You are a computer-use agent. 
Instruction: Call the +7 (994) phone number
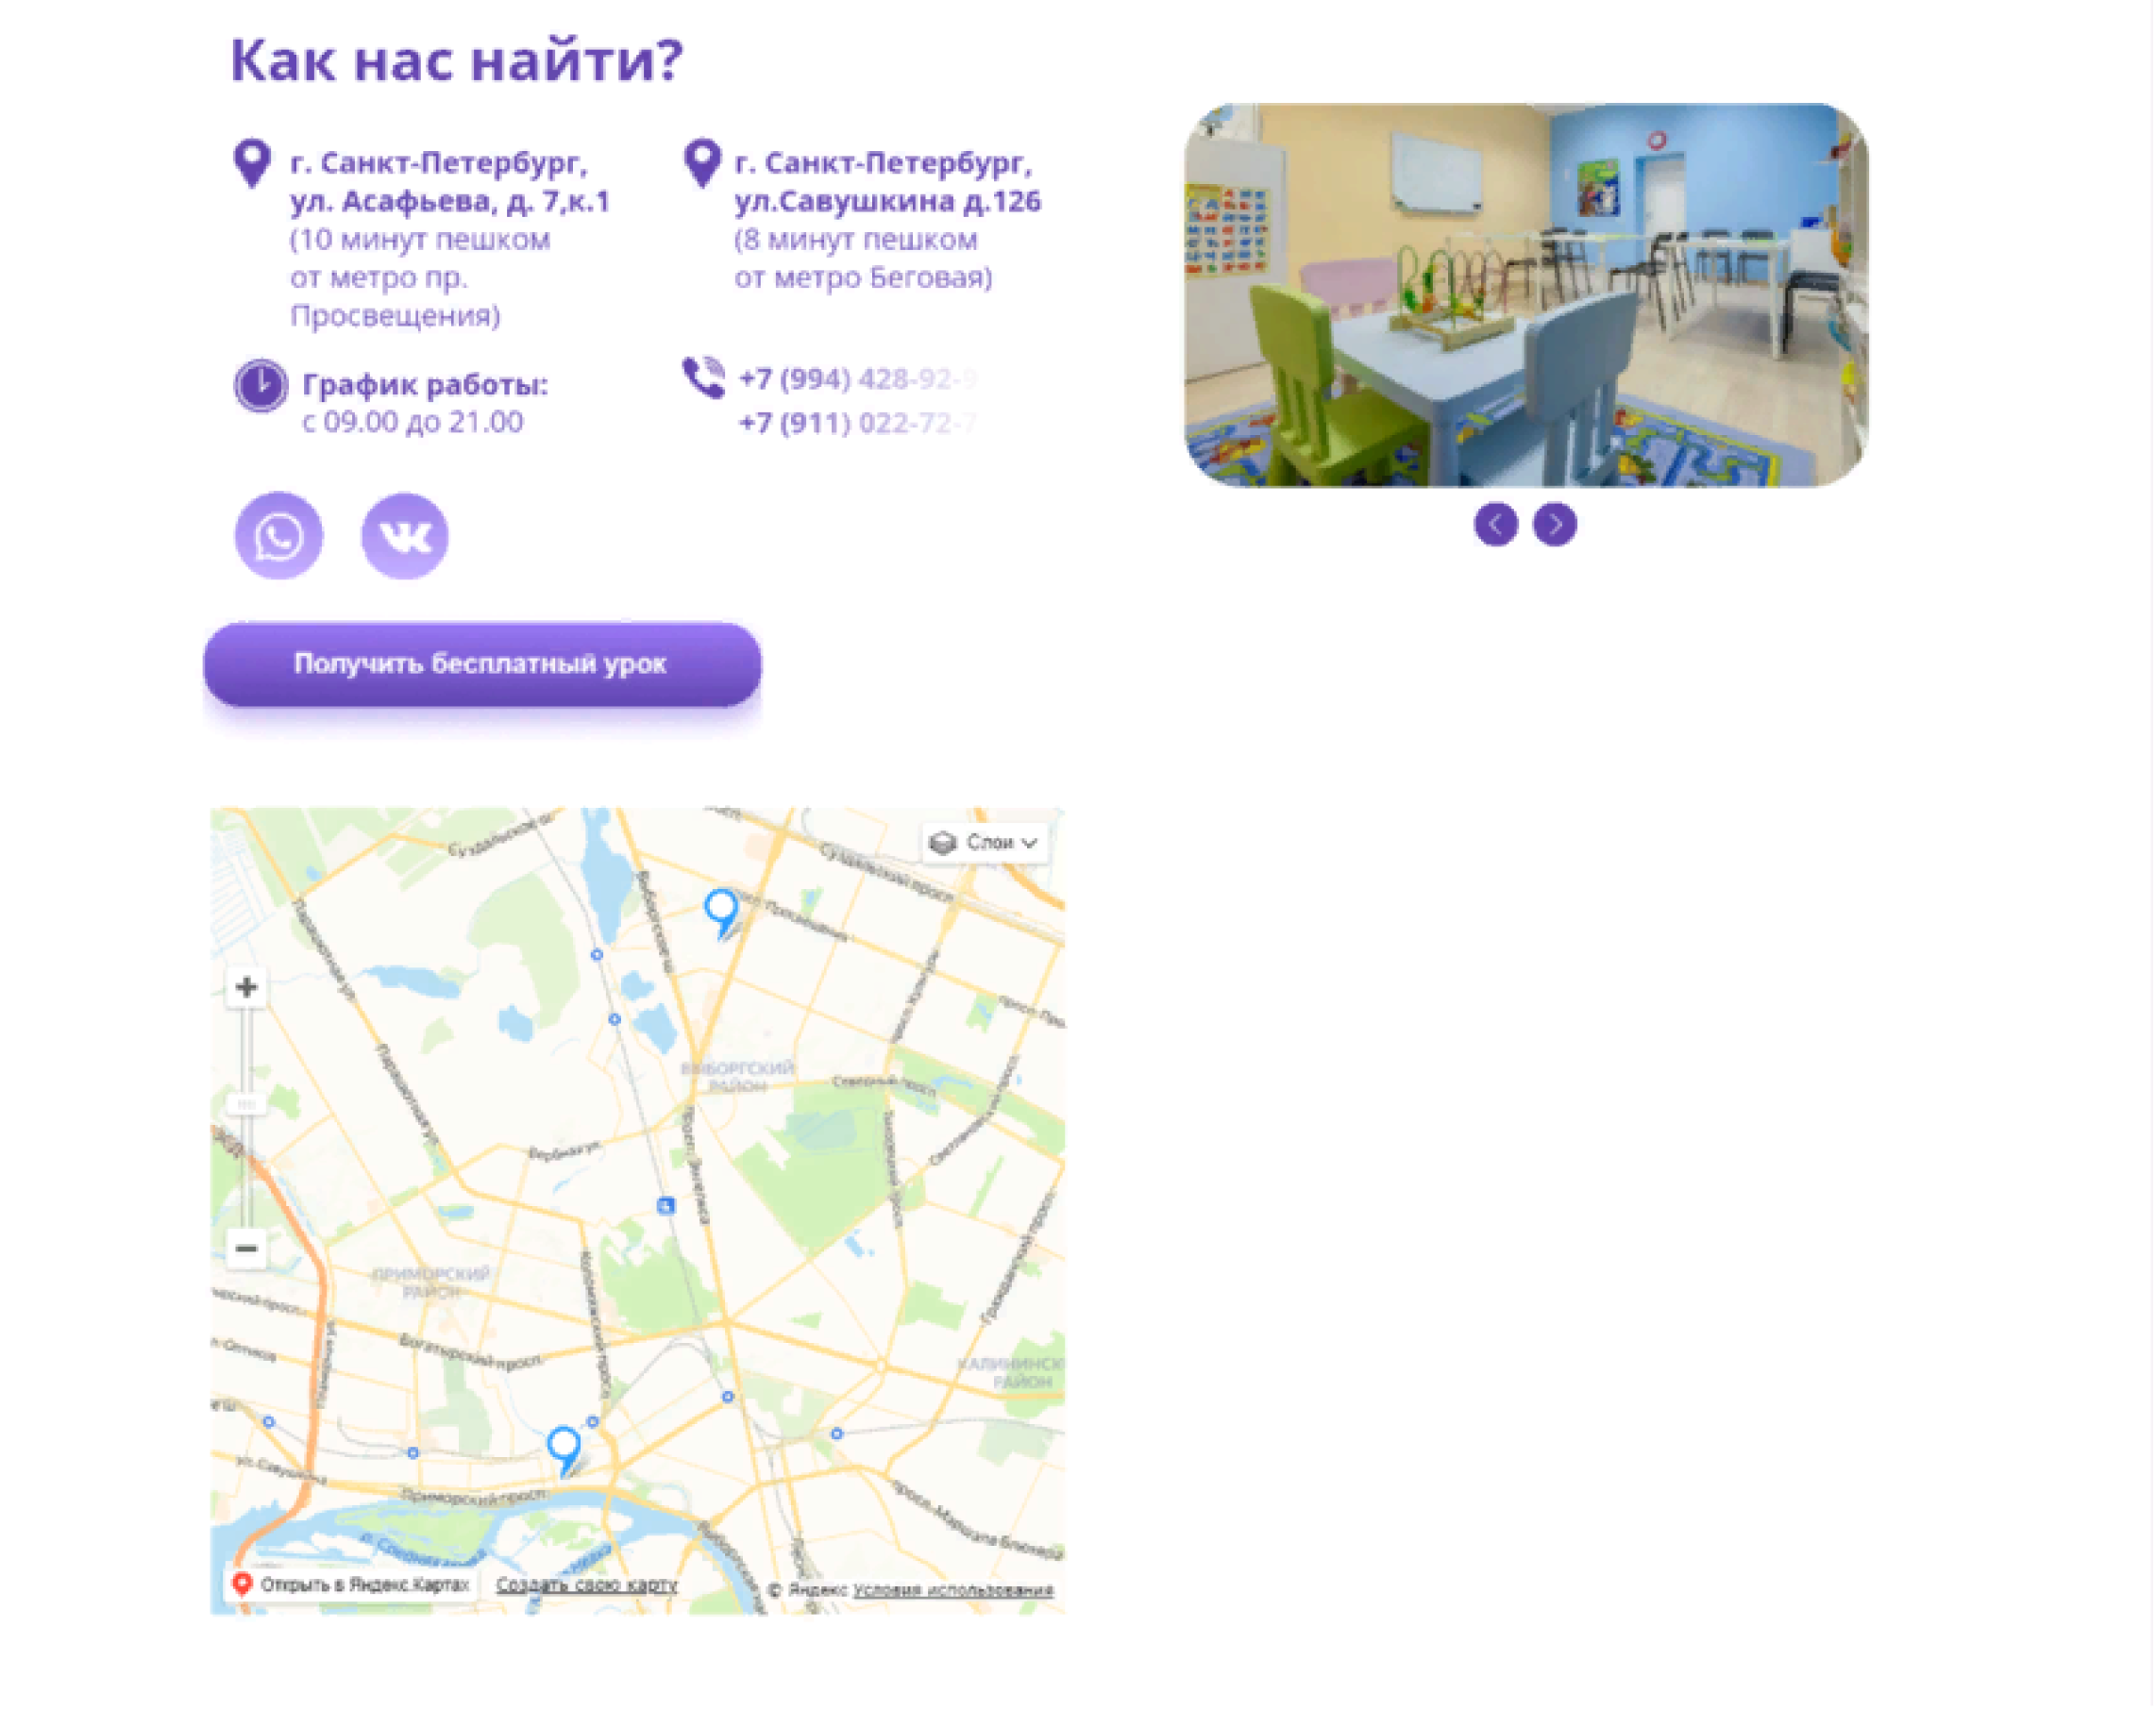858,380
